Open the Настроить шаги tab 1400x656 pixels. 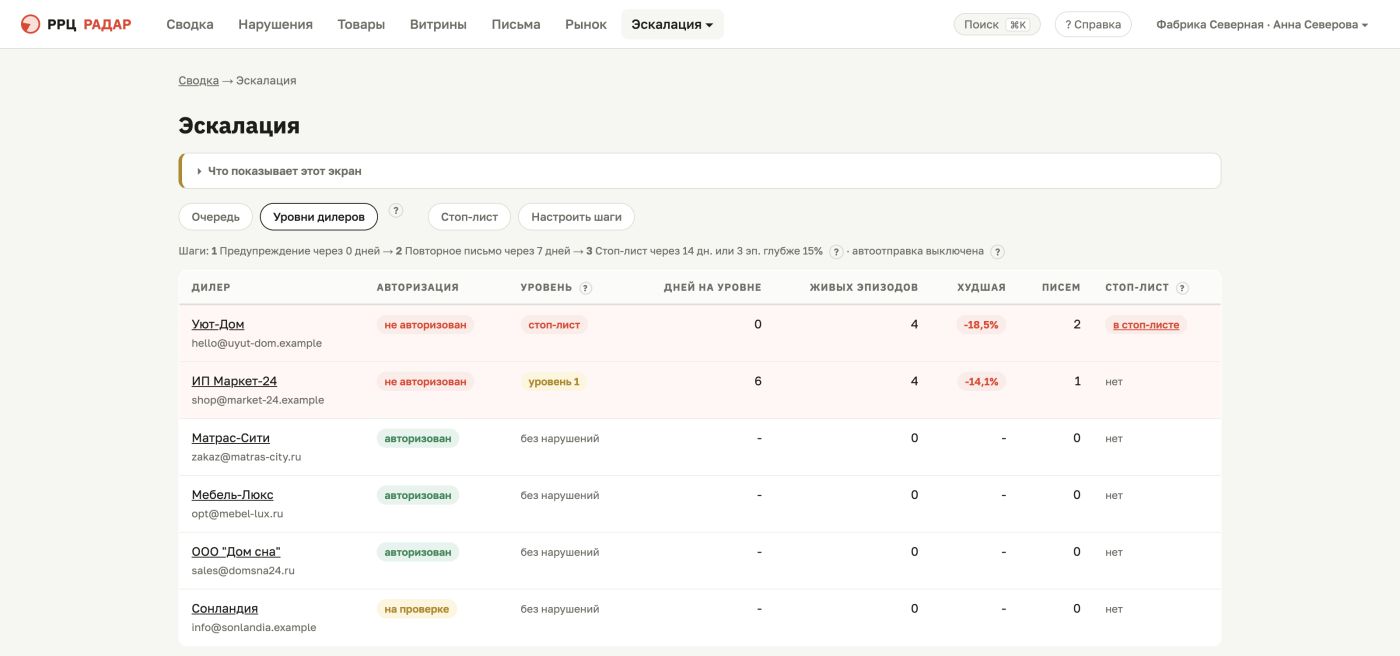point(576,217)
